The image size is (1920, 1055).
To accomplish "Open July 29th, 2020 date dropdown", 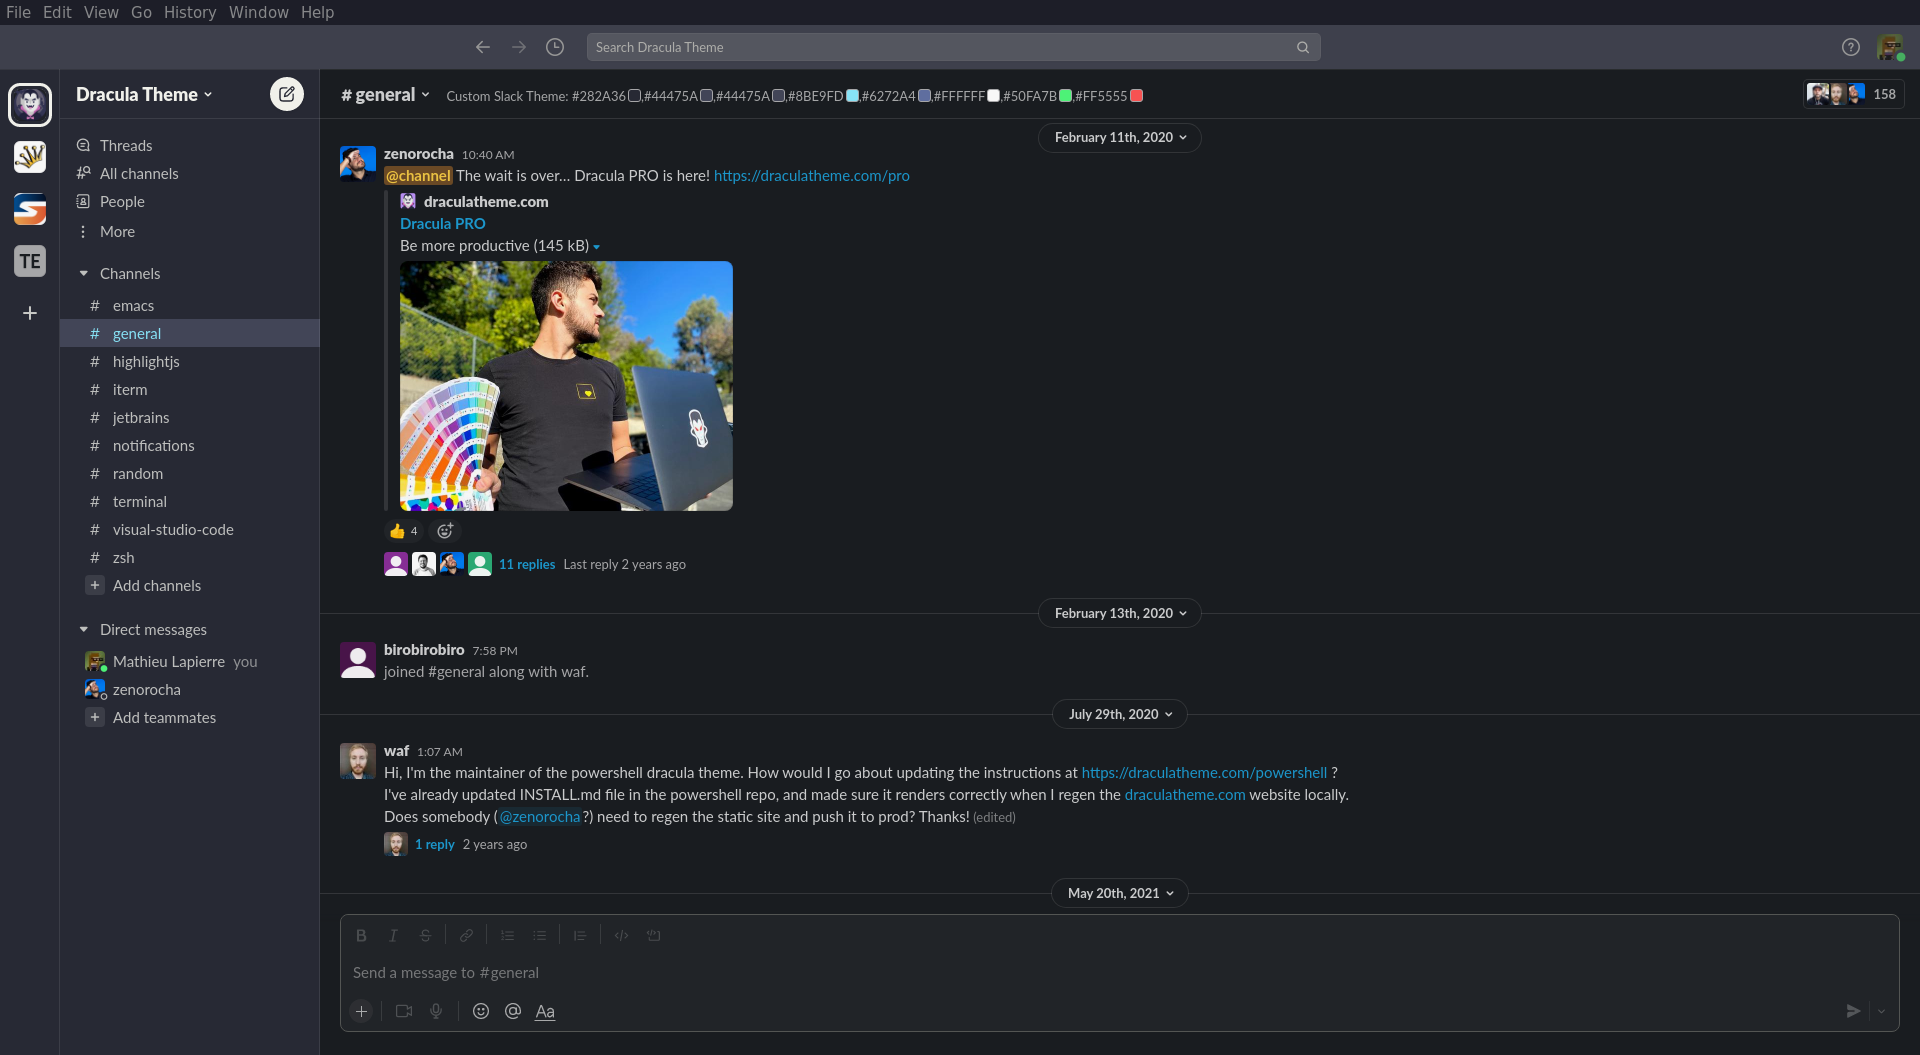I will click(1120, 714).
